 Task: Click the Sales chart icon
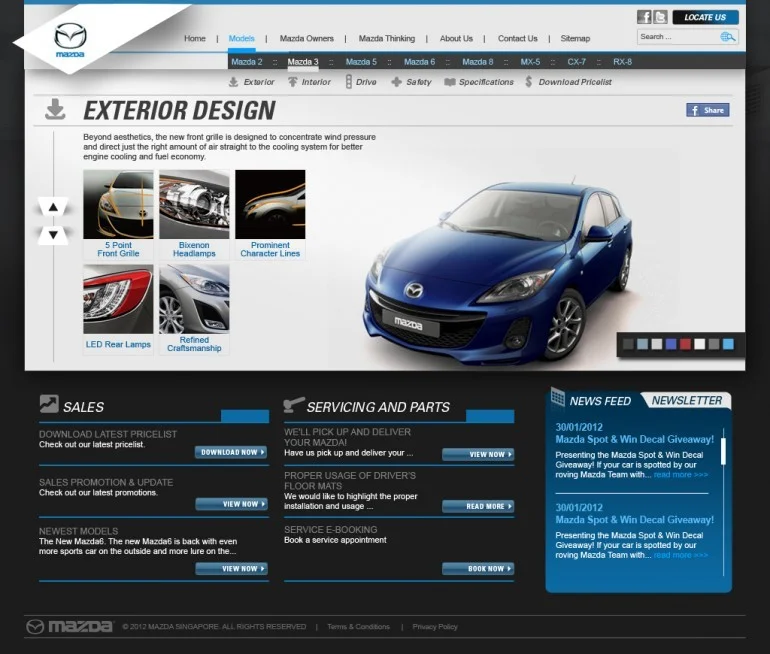49,404
